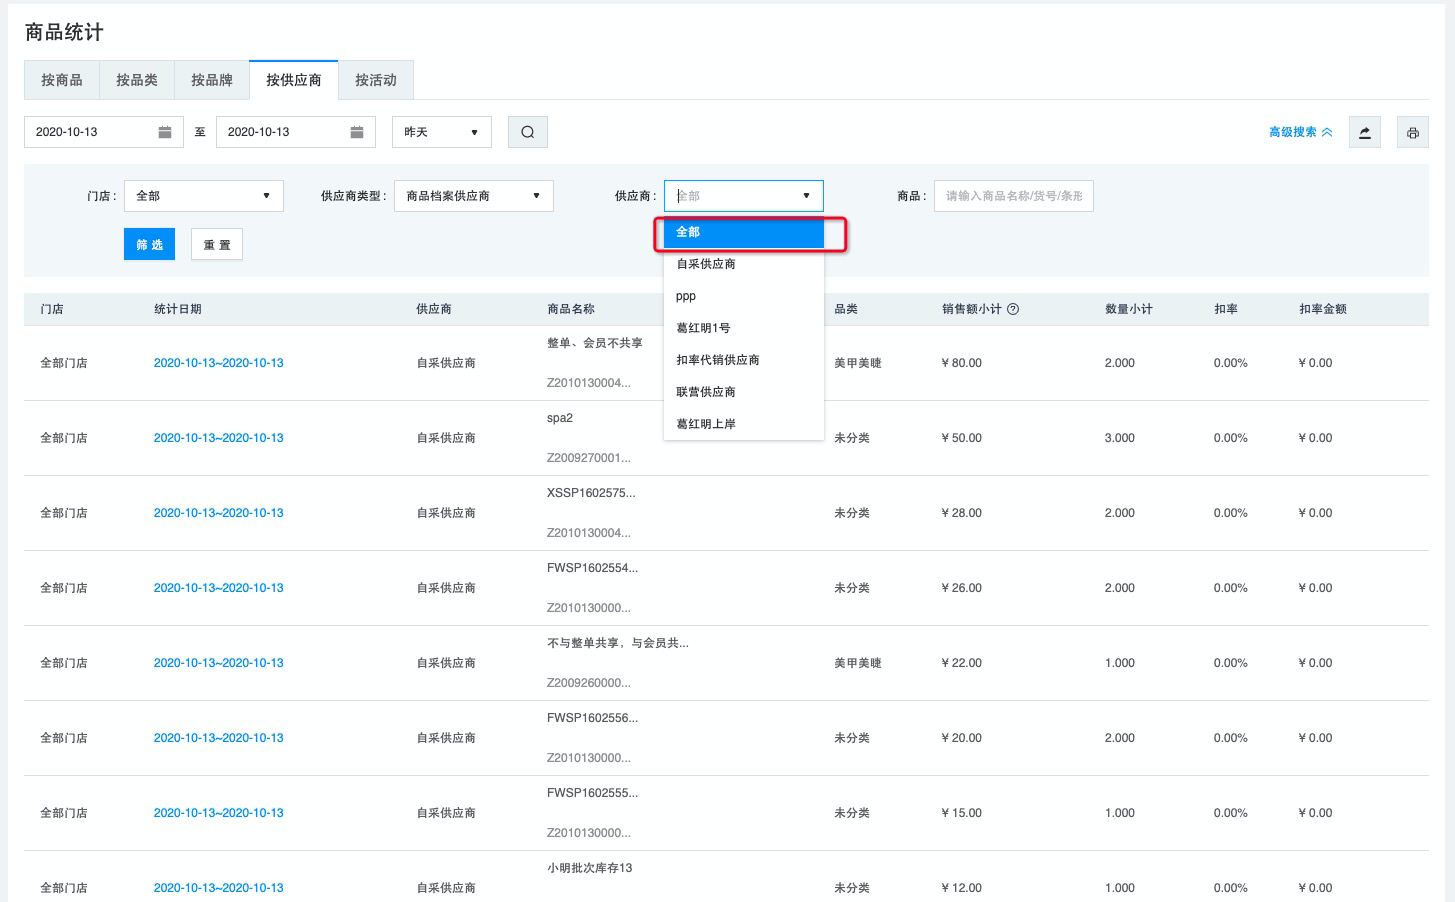Select 全部 in supplier dropdown list
Image resolution: width=1455 pixels, height=902 pixels.
[x=743, y=232]
